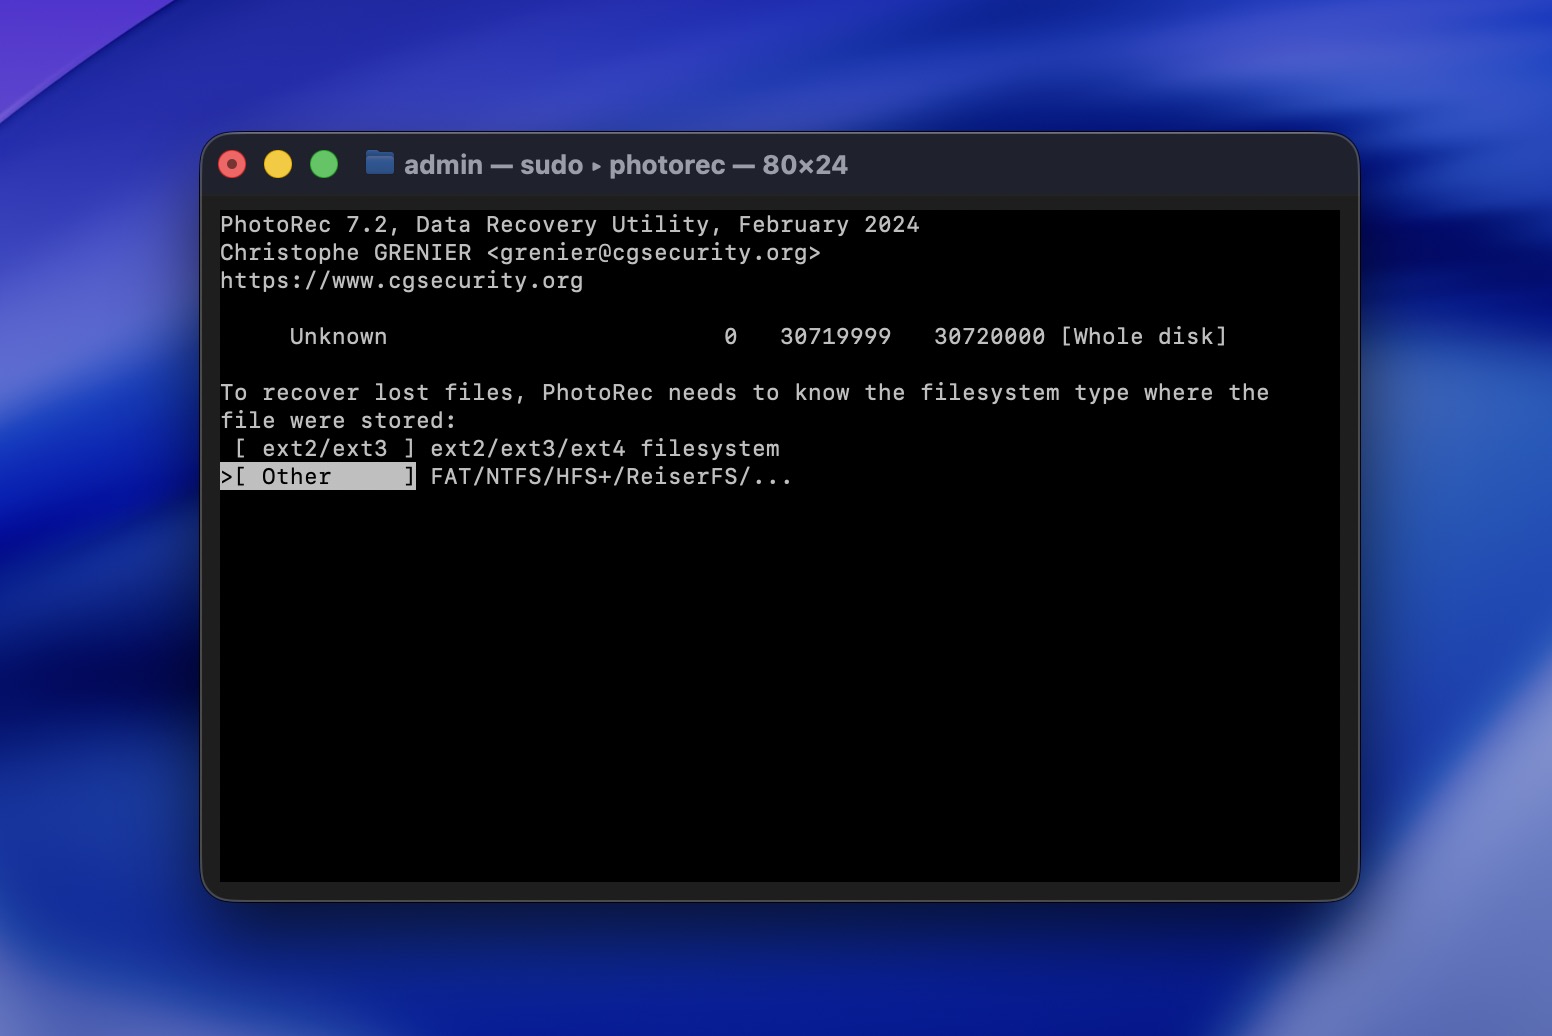Viewport: 1552px width, 1036px height.
Task: Click the https://www.cgsecurity.org URL text
Action: click(402, 281)
